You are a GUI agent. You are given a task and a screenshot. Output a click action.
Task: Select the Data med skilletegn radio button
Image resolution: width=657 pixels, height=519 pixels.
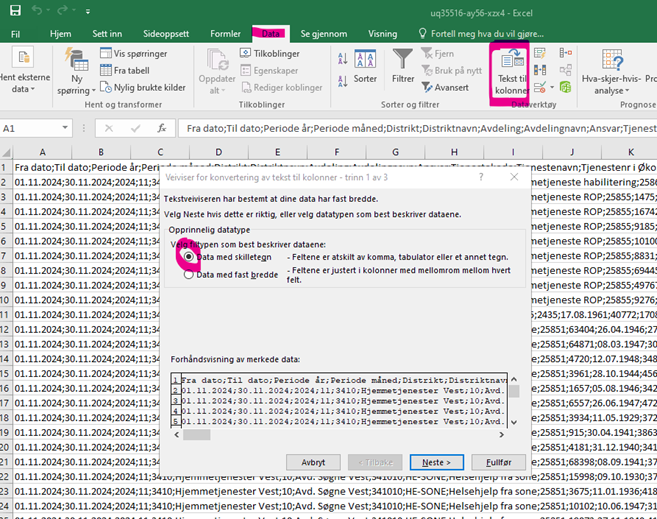tap(189, 257)
